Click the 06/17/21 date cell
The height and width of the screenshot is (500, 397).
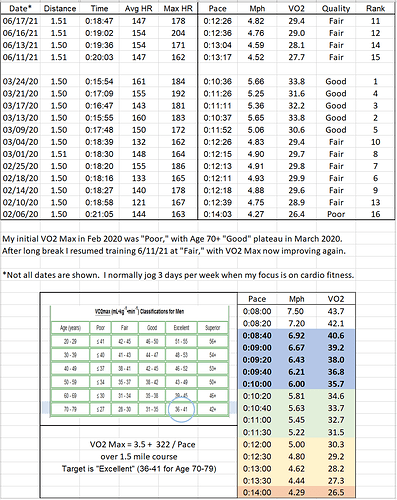20,21
